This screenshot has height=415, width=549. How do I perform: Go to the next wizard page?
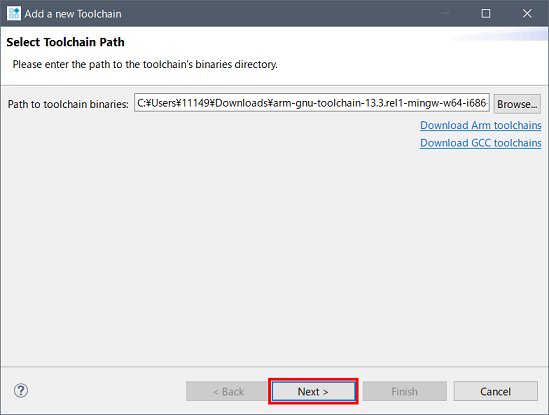click(x=313, y=391)
